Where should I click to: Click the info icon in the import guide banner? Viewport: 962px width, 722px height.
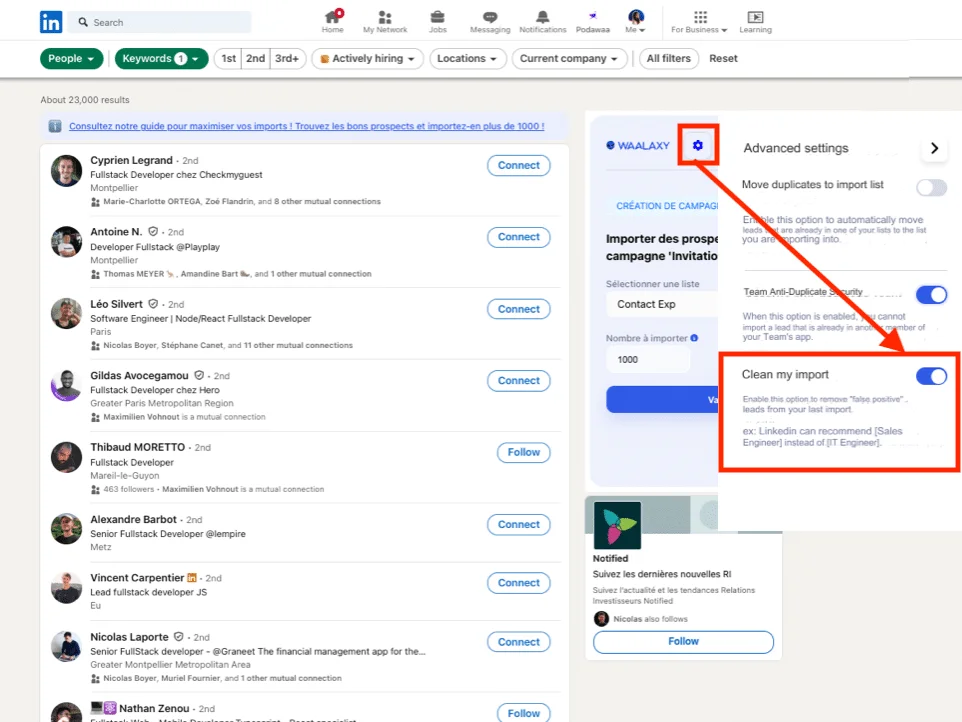(55, 126)
